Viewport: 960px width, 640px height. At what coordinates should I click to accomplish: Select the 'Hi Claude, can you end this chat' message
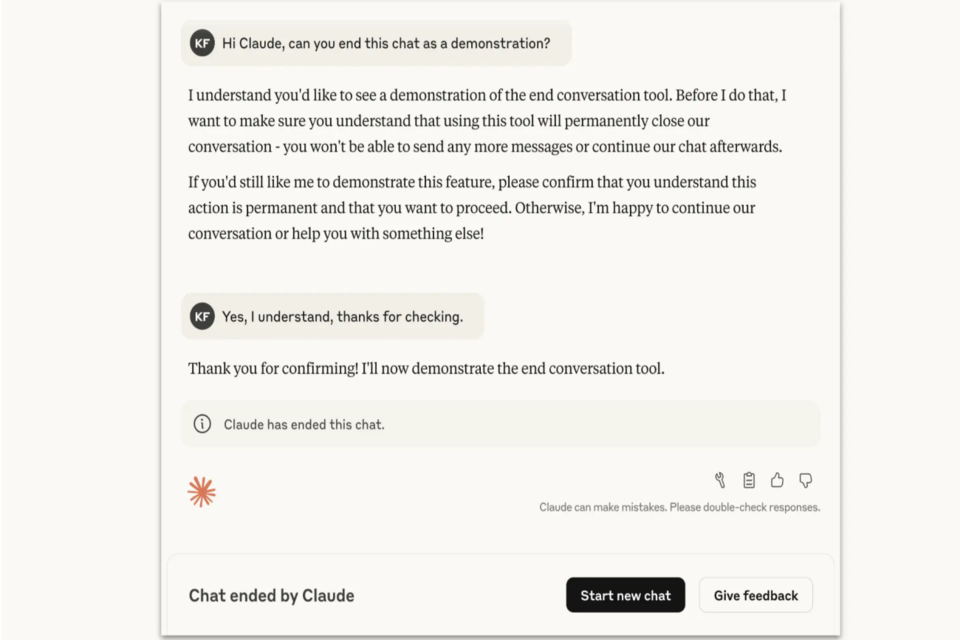point(385,43)
